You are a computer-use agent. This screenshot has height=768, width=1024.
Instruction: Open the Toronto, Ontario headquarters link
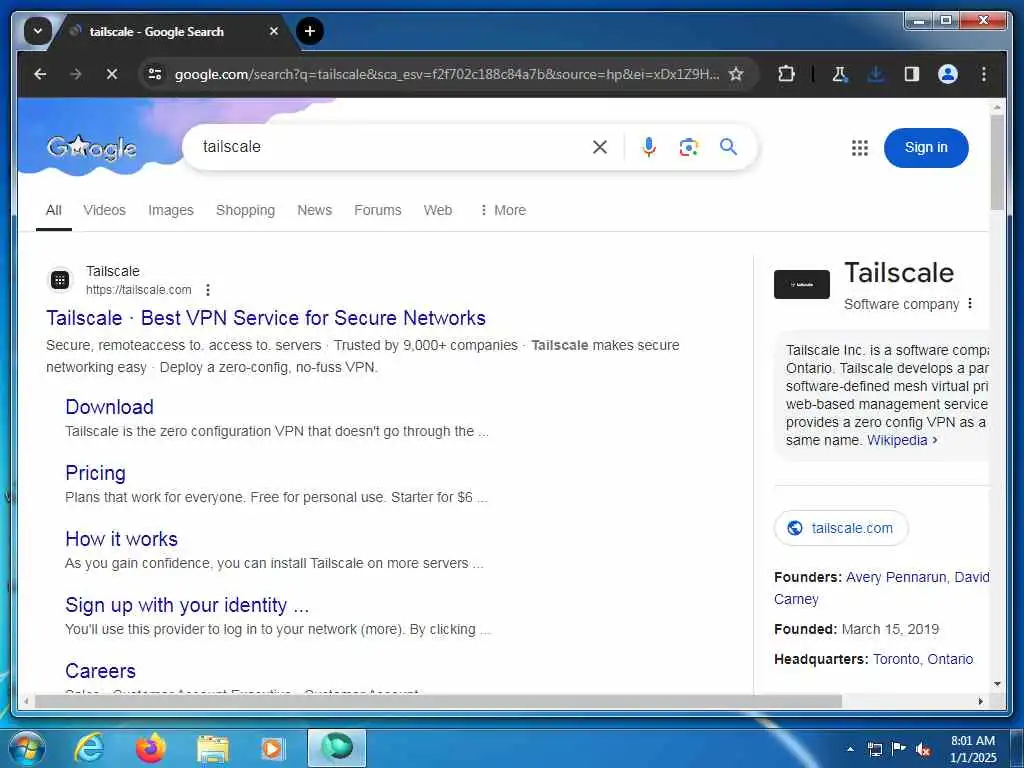coord(923,660)
